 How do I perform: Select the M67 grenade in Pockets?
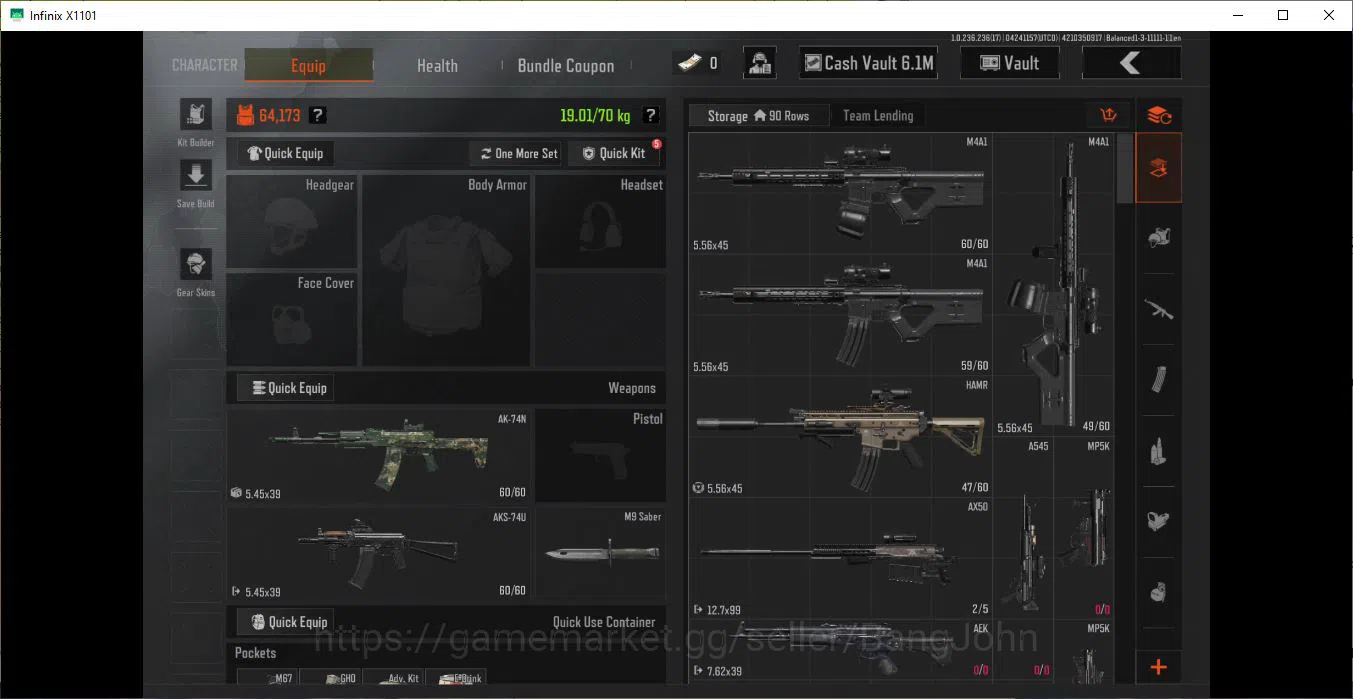266,677
